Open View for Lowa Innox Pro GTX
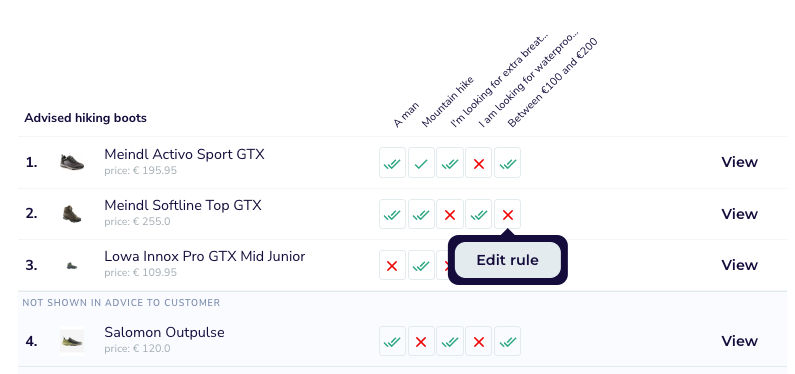The height and width of the screenshot is (374, 795). [x=739, y=265]
